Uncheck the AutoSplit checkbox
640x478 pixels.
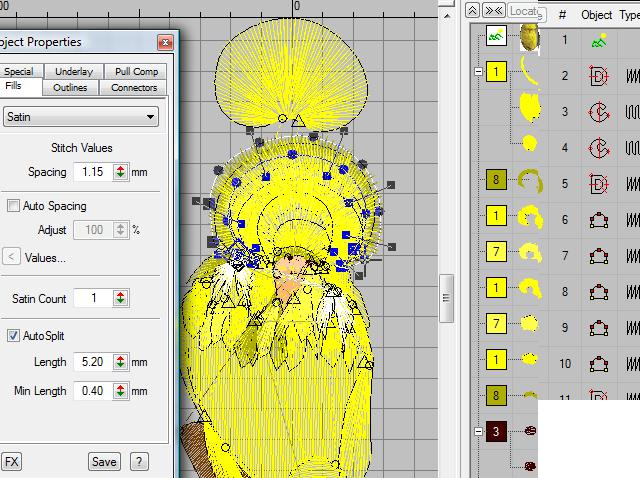(x=13, y=335)
